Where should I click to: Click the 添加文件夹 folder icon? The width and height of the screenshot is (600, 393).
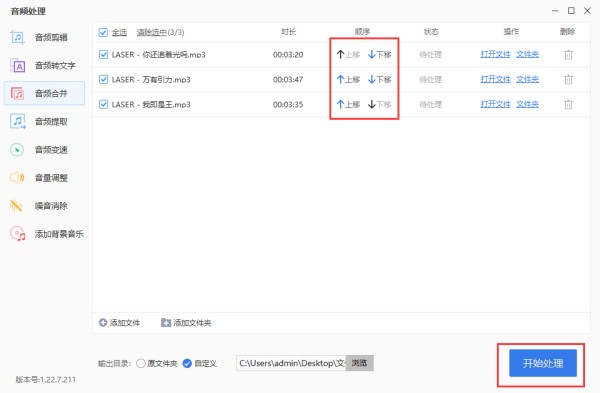point(166,323)
